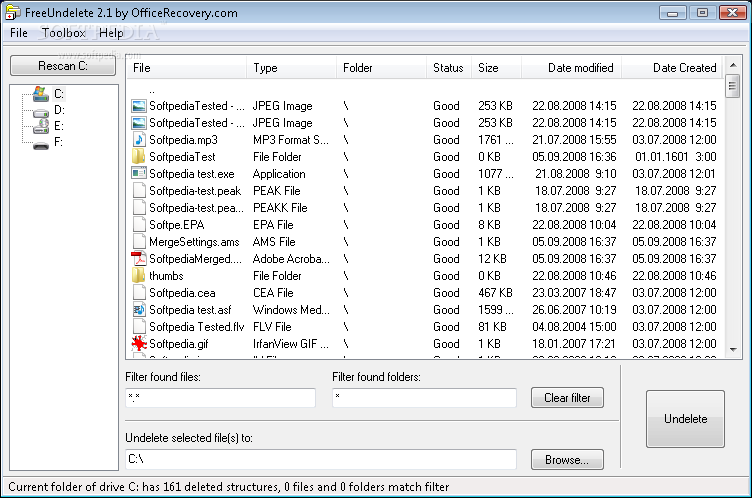This screenshot has width=752, height=498.
Task: Sort by Date modified column header
Action: click(572, 68)
